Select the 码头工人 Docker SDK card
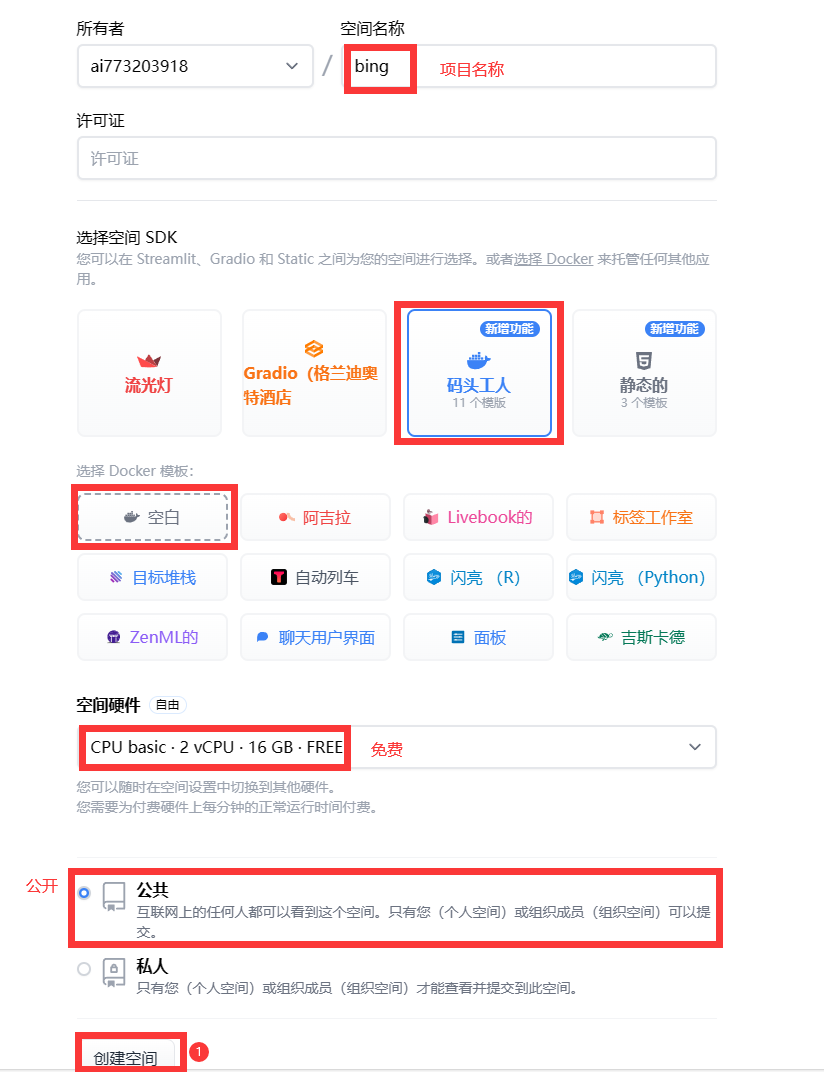The height and width of the screenshot is (1072, 824). (479, 373)
